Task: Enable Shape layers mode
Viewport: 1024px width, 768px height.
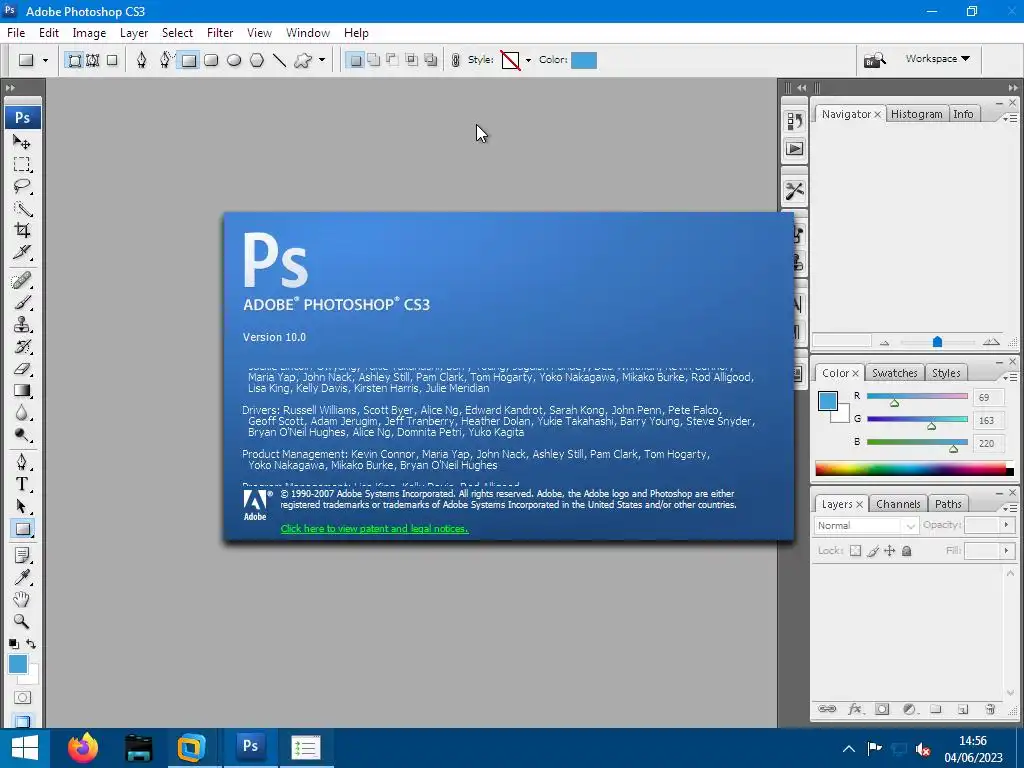Action: click(x=74, y=61)
